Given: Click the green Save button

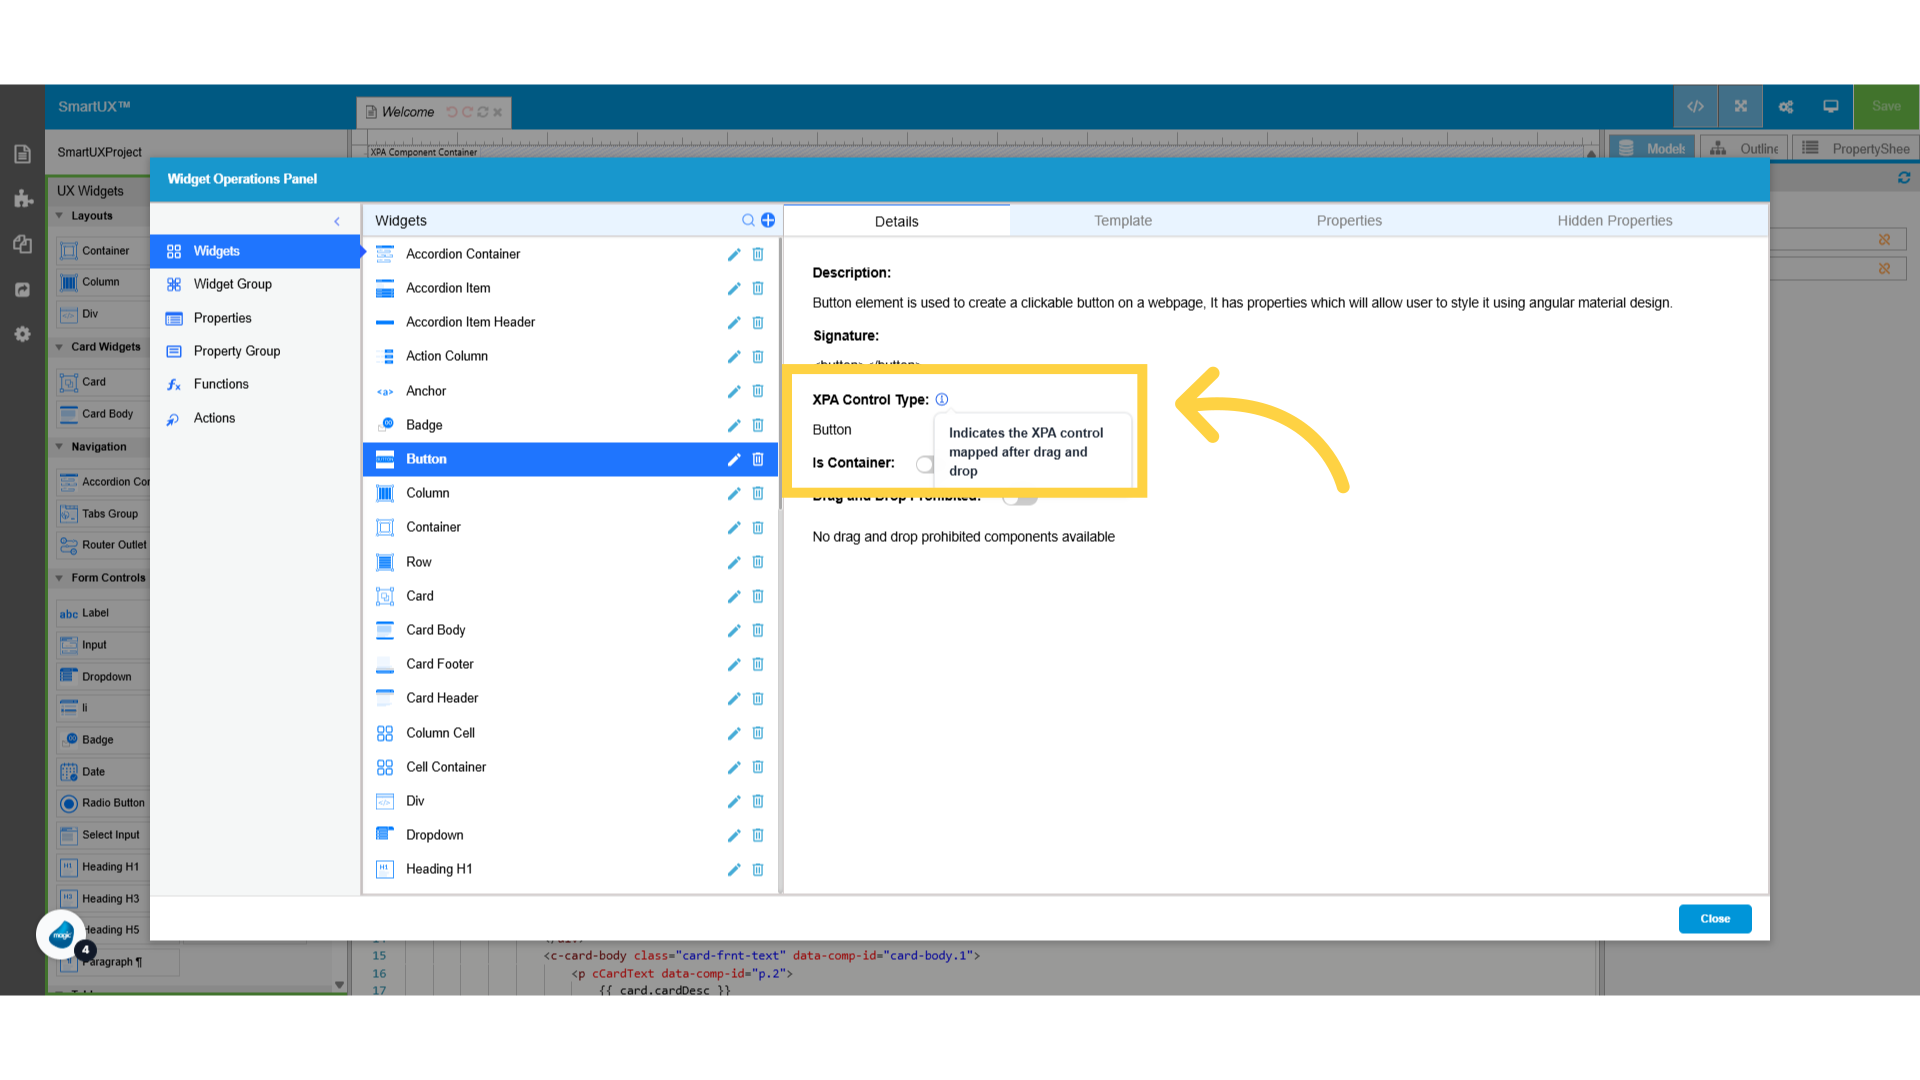Looking at the screenshot, I should [x=1885, y=106].
